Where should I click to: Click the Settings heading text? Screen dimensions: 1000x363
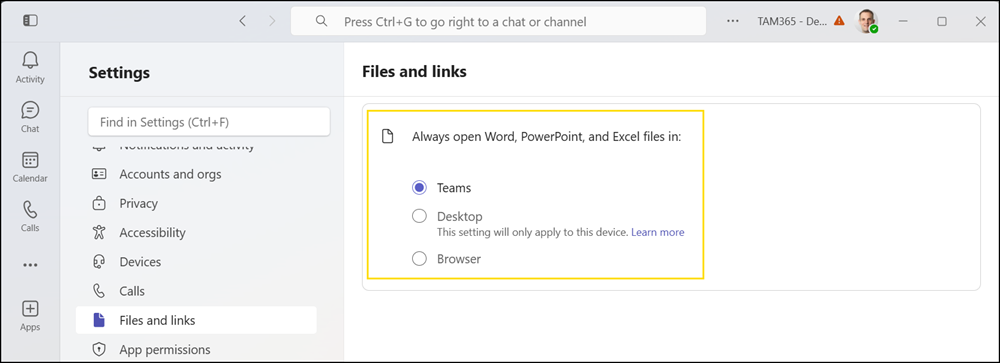(119, 73)
